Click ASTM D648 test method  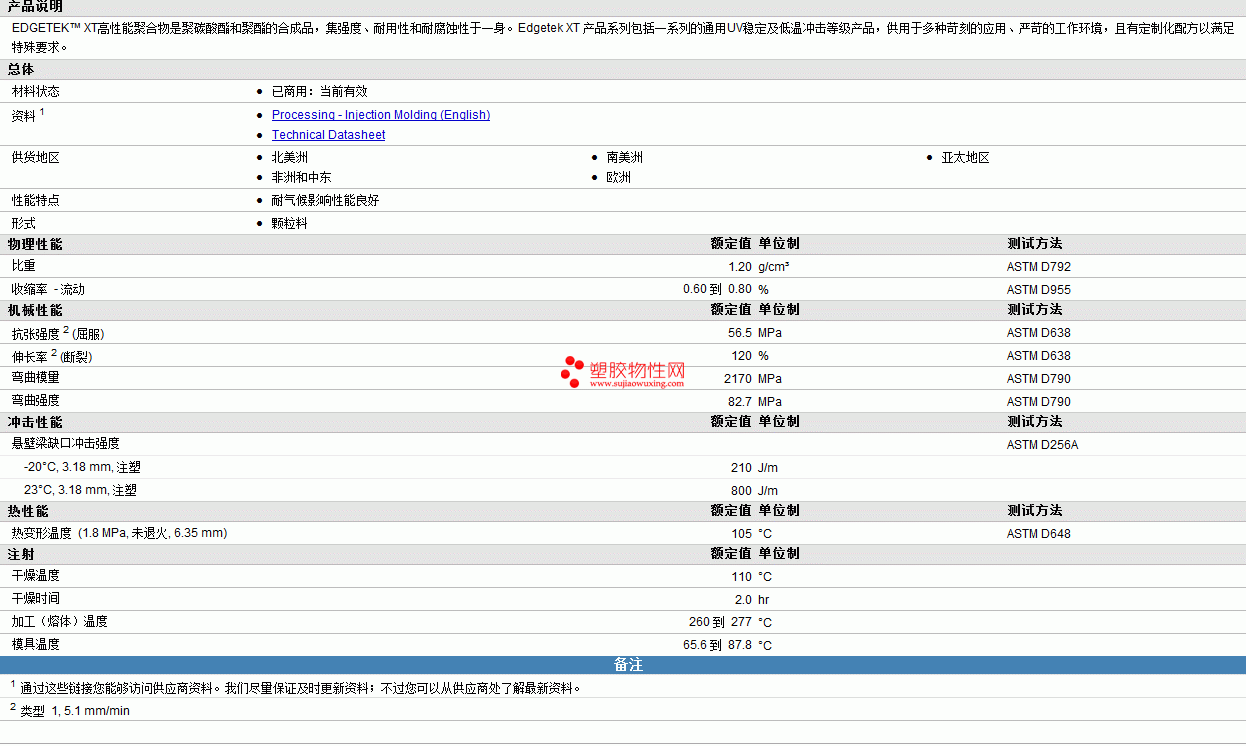point(1039,534)
